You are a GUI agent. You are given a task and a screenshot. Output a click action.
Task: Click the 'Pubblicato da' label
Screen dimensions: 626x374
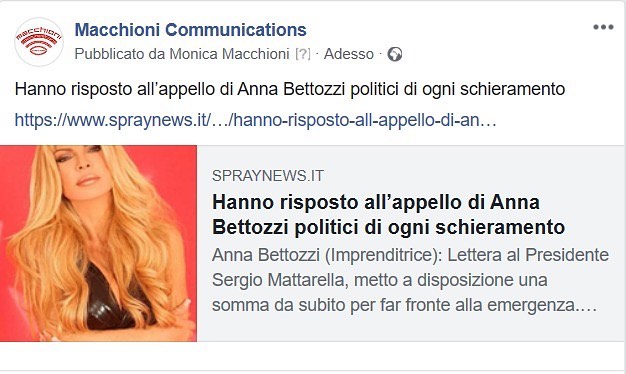[x=120, y=54]
